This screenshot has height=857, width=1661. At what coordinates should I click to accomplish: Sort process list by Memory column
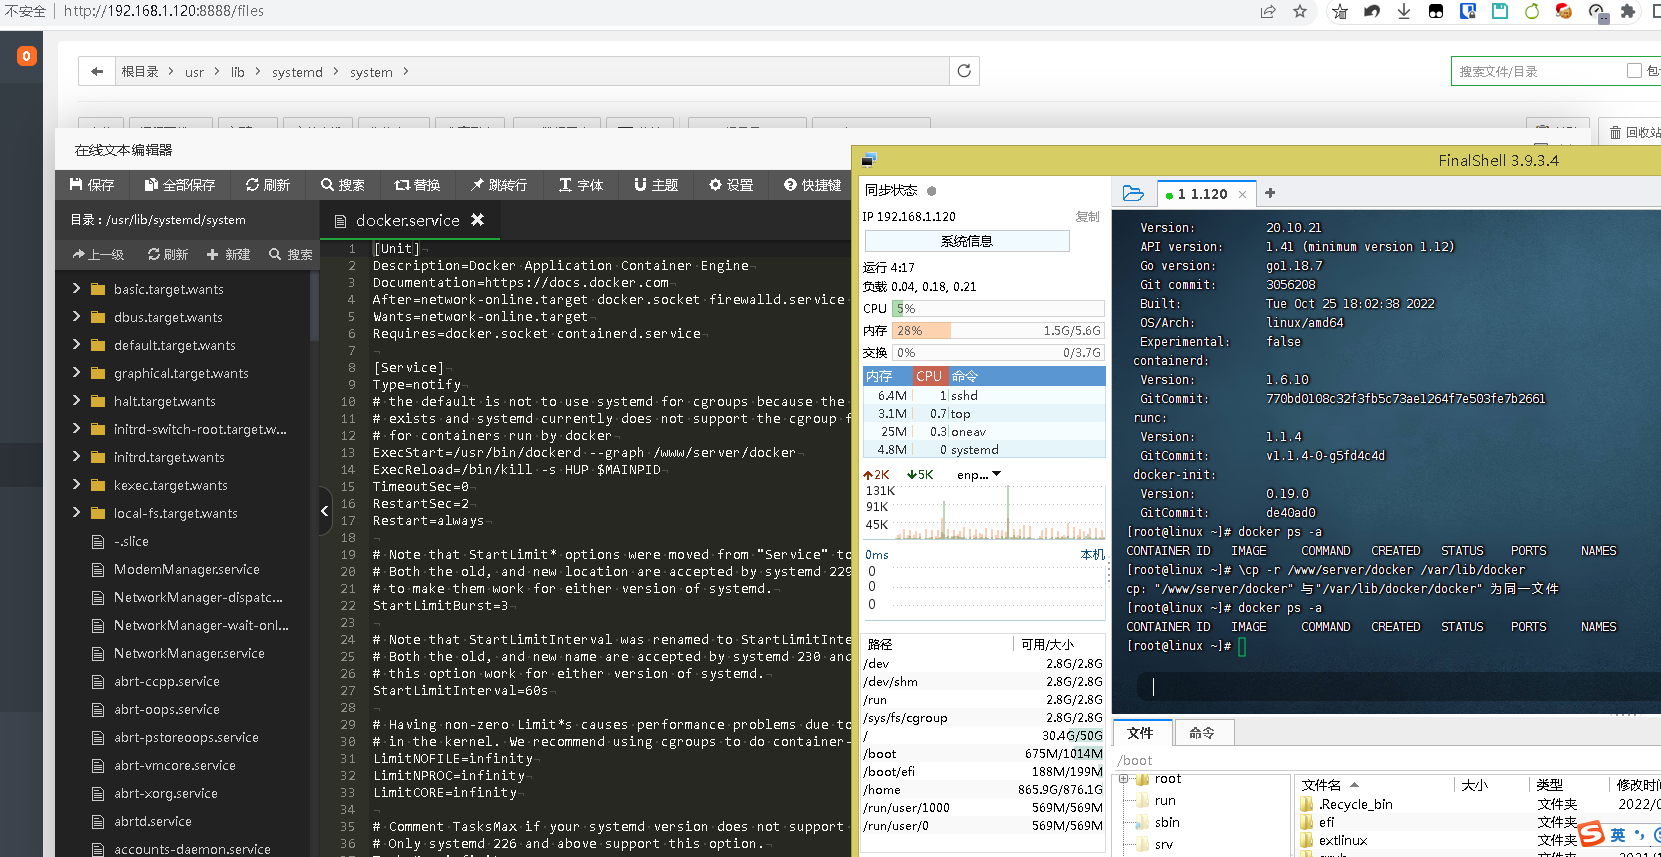(887, 376)
